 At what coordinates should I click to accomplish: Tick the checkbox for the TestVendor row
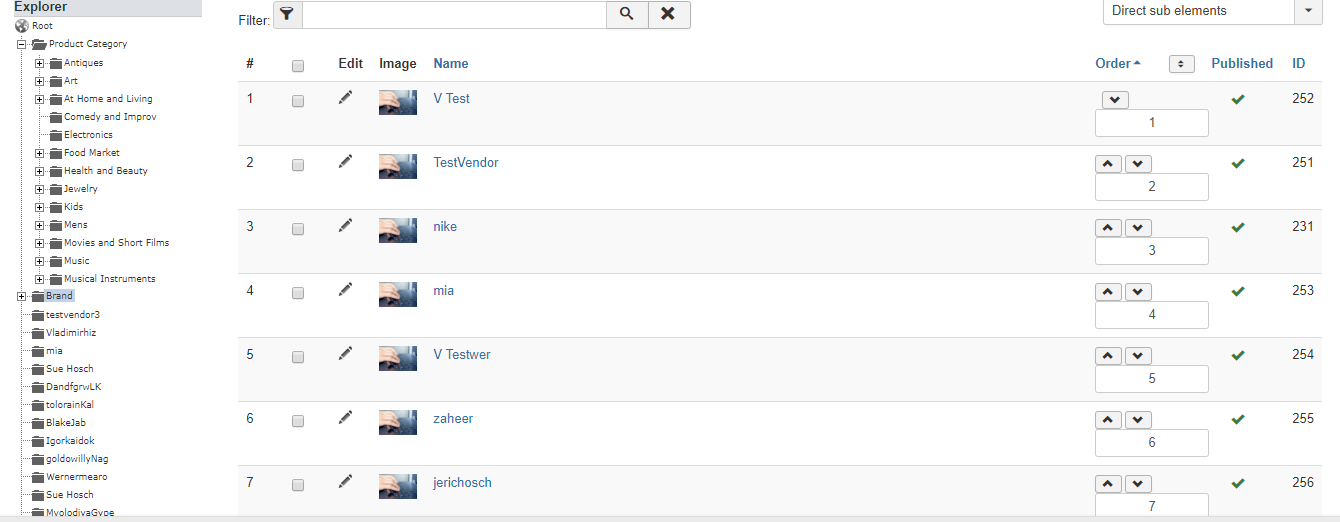pyautogui.click(x=298, y=165)
